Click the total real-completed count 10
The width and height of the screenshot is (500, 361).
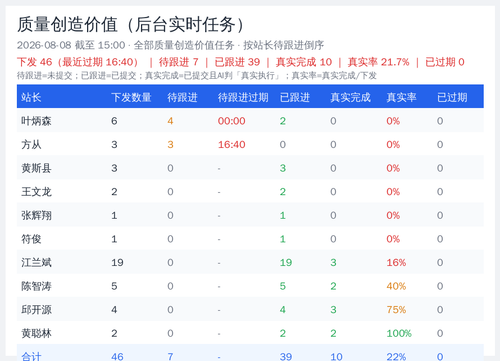point(336,357)
